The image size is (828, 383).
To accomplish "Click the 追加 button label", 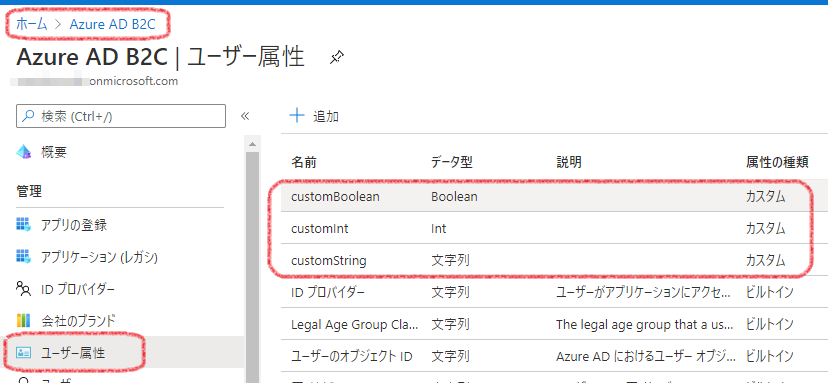I will [x=326, y=117].
